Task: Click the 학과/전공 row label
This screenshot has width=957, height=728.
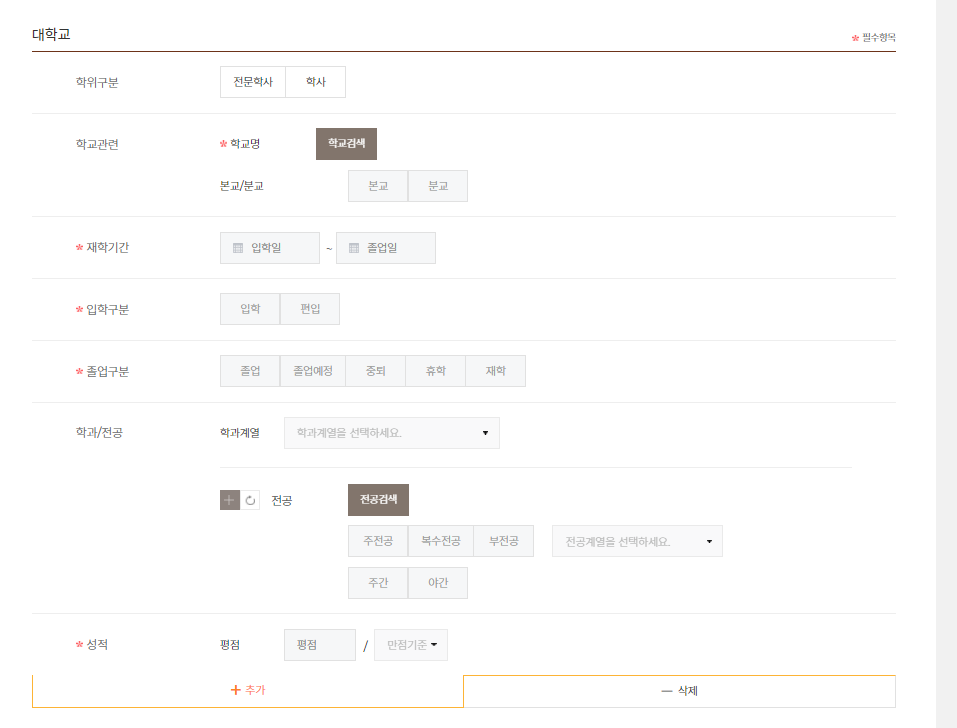Action: pos(99,433)
